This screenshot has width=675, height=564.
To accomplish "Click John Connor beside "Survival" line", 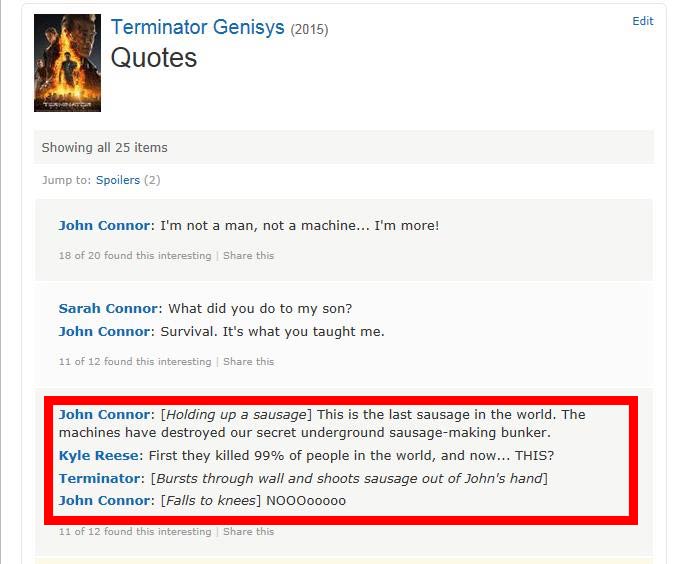I will click(104, 331).
